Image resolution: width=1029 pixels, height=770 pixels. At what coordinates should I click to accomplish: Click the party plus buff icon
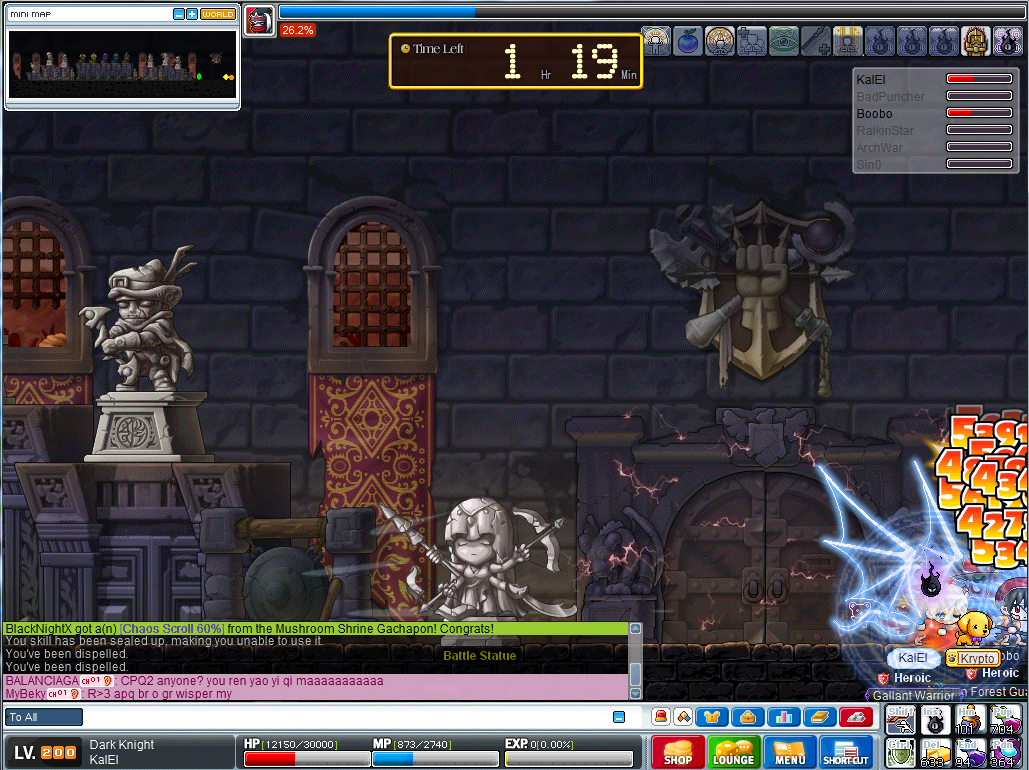(x=751, y=41)
